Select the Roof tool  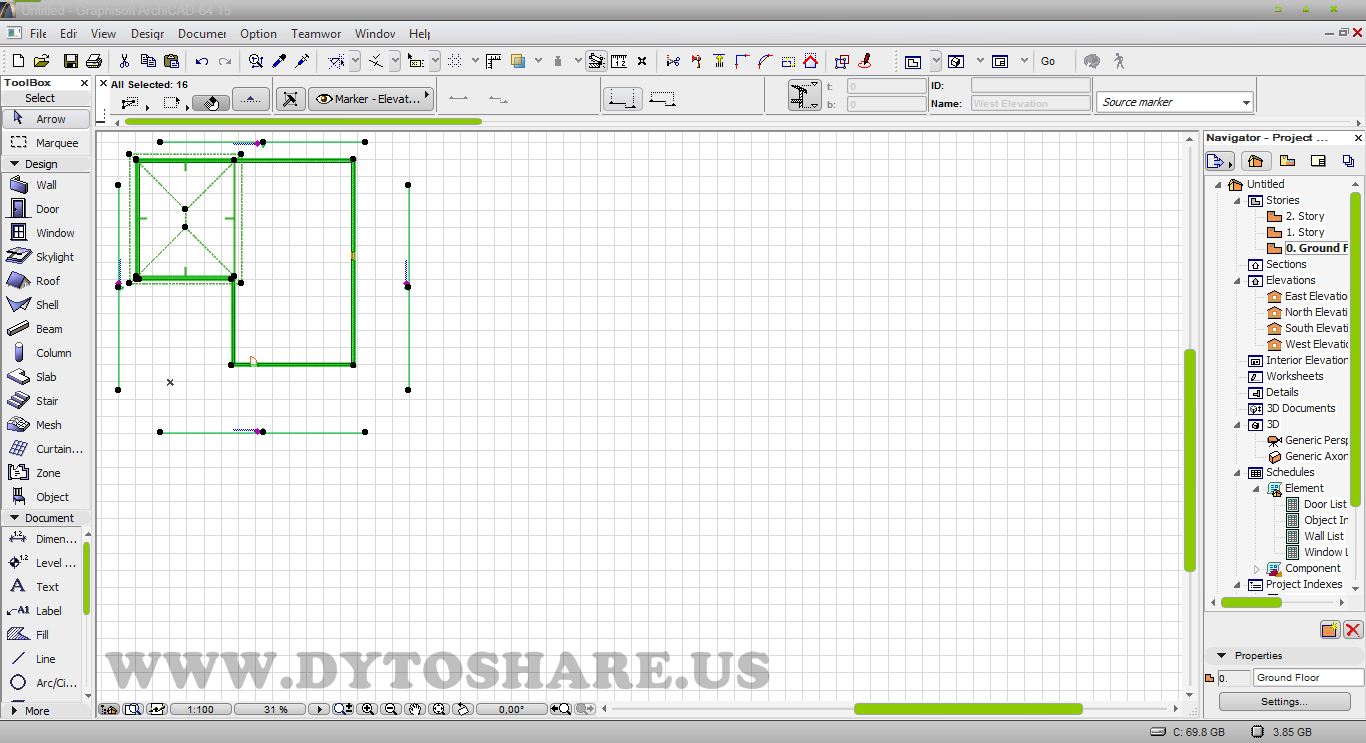tap(46, 281)
